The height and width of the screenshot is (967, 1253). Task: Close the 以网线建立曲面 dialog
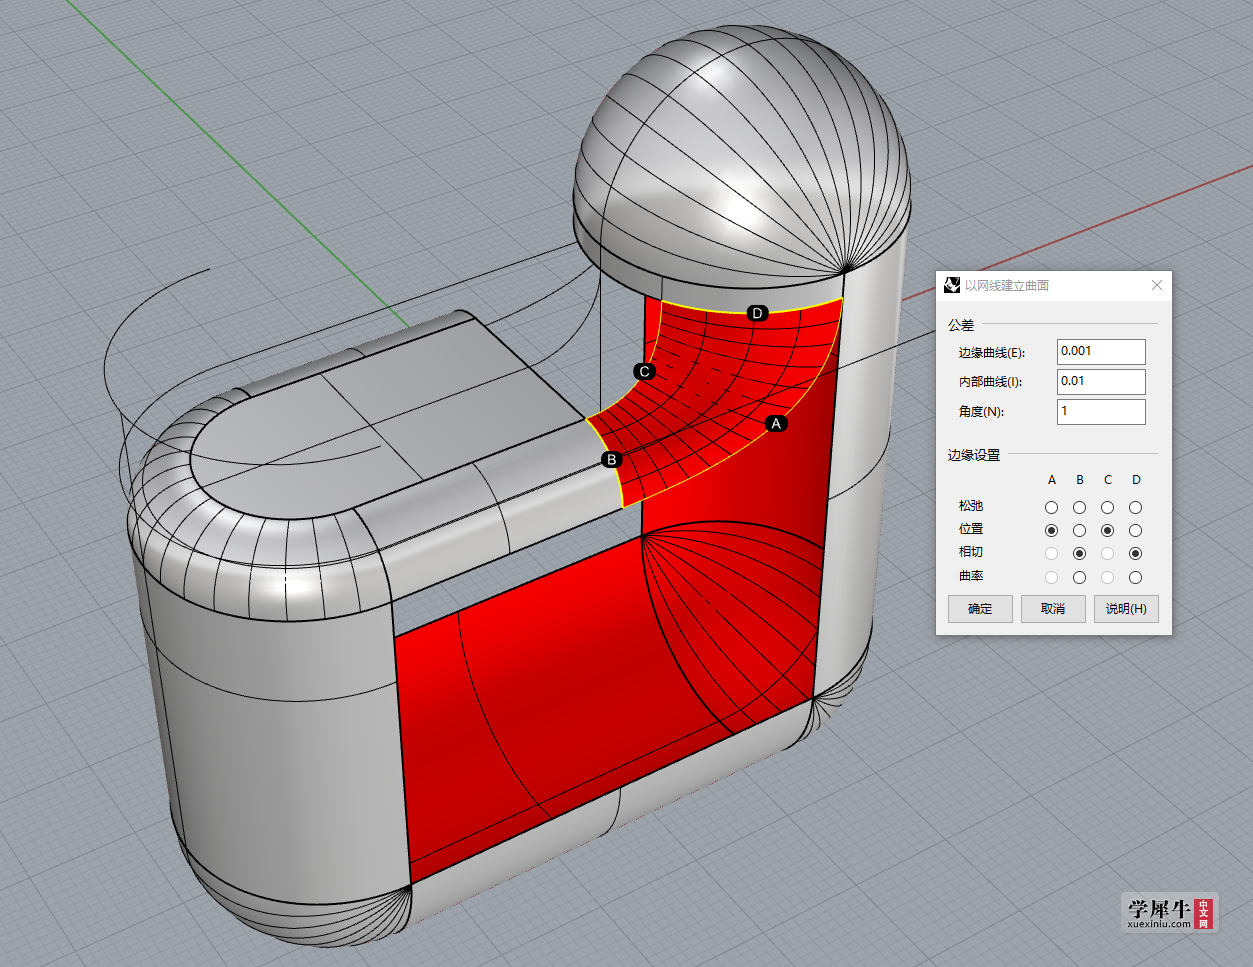(1157, 285)
